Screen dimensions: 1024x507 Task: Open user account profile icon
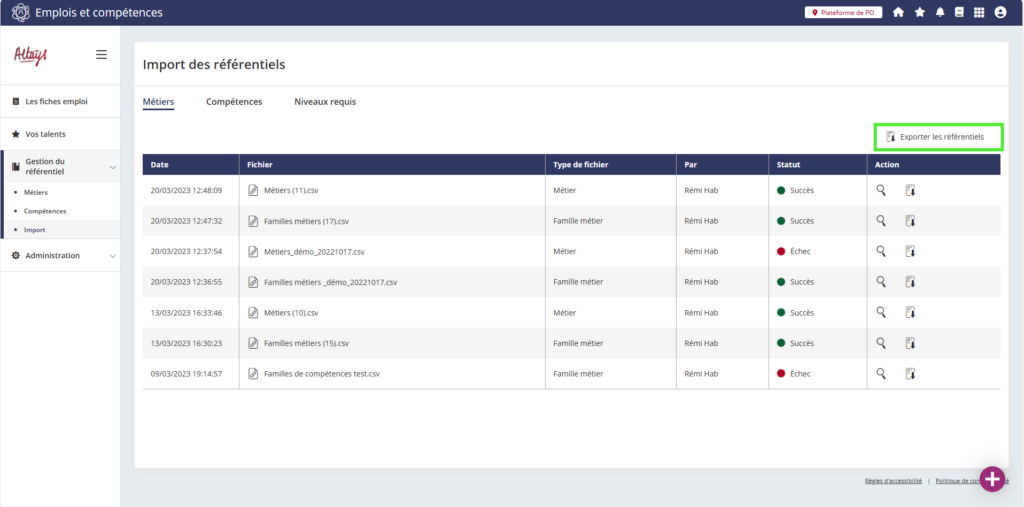click(1000, 13)
